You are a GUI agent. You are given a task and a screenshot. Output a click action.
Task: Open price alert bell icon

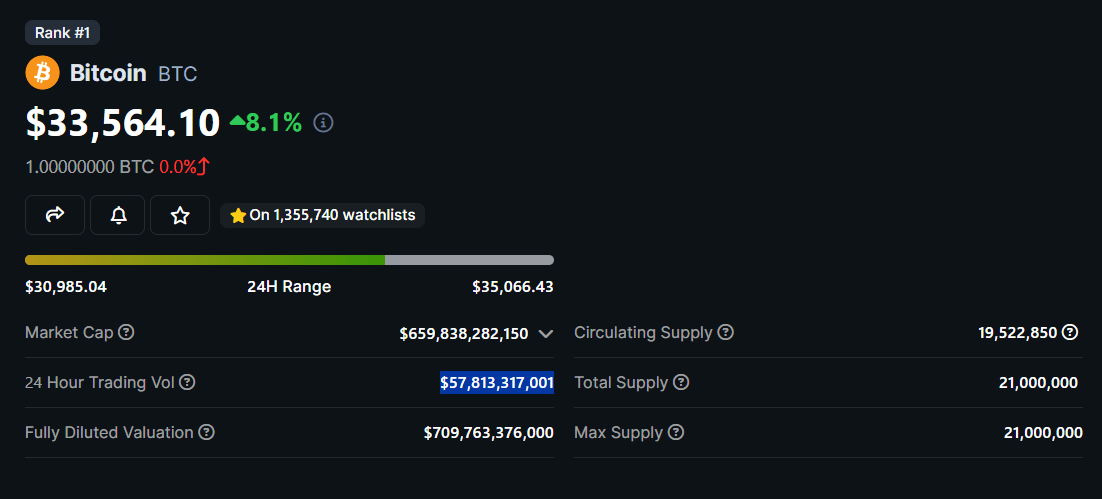118,215
